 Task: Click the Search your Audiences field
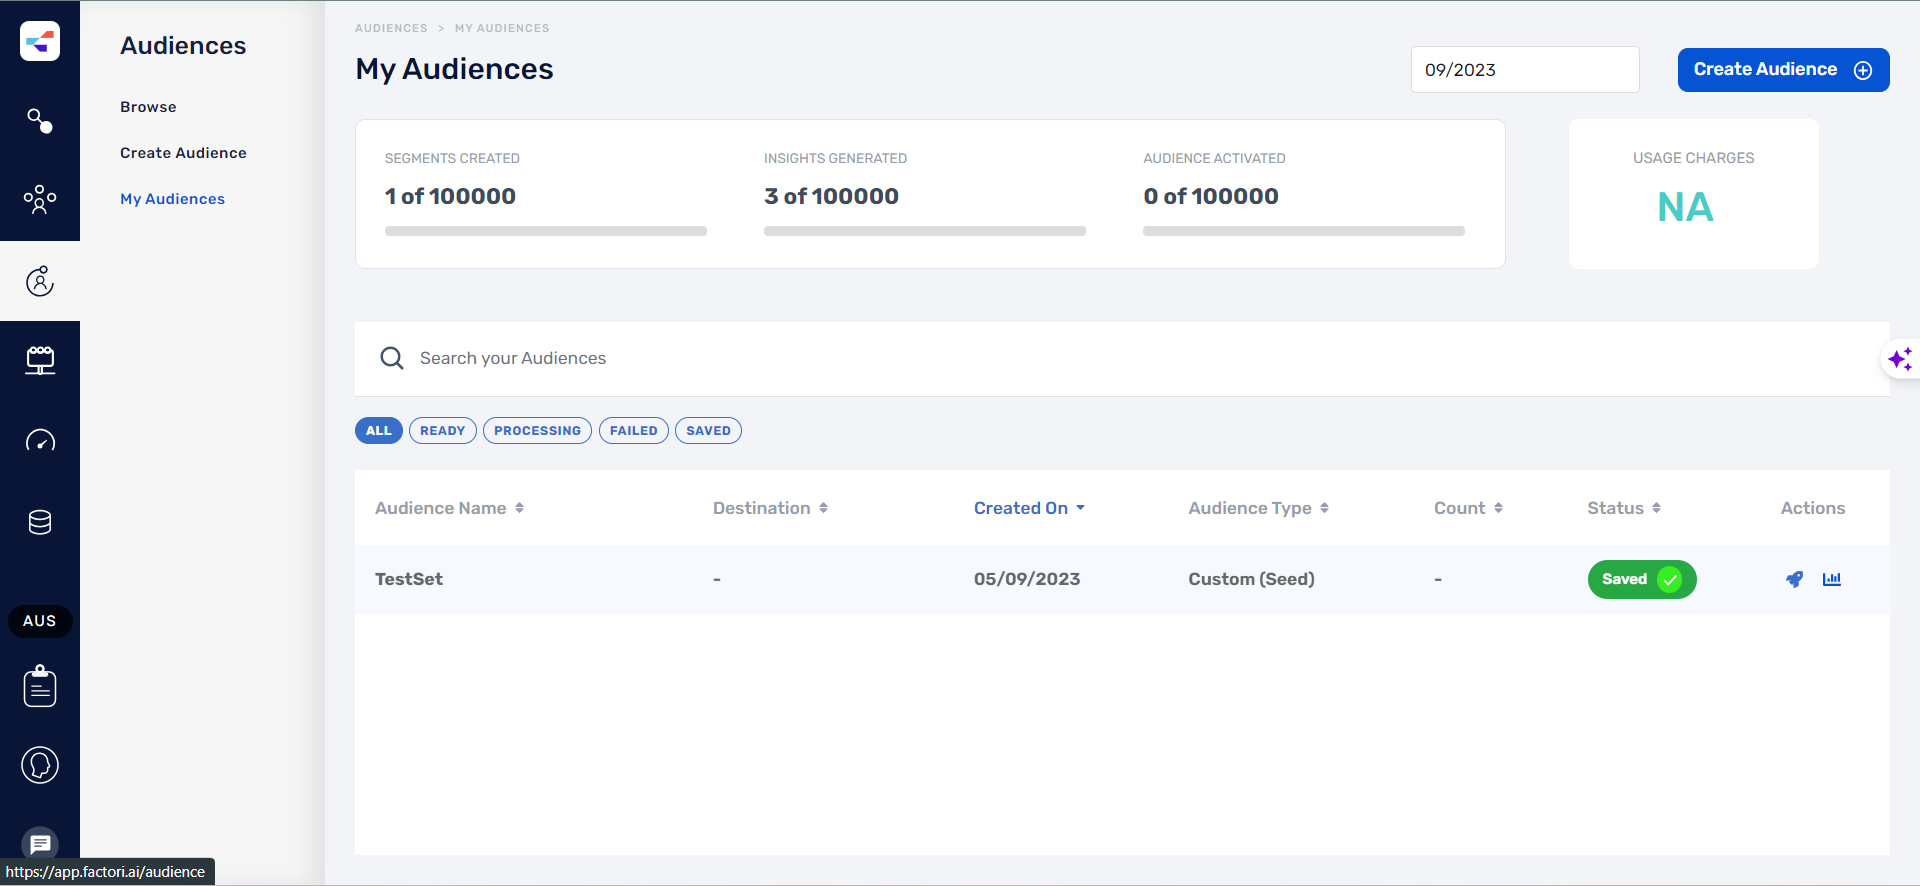click(x=1122, y=359)
